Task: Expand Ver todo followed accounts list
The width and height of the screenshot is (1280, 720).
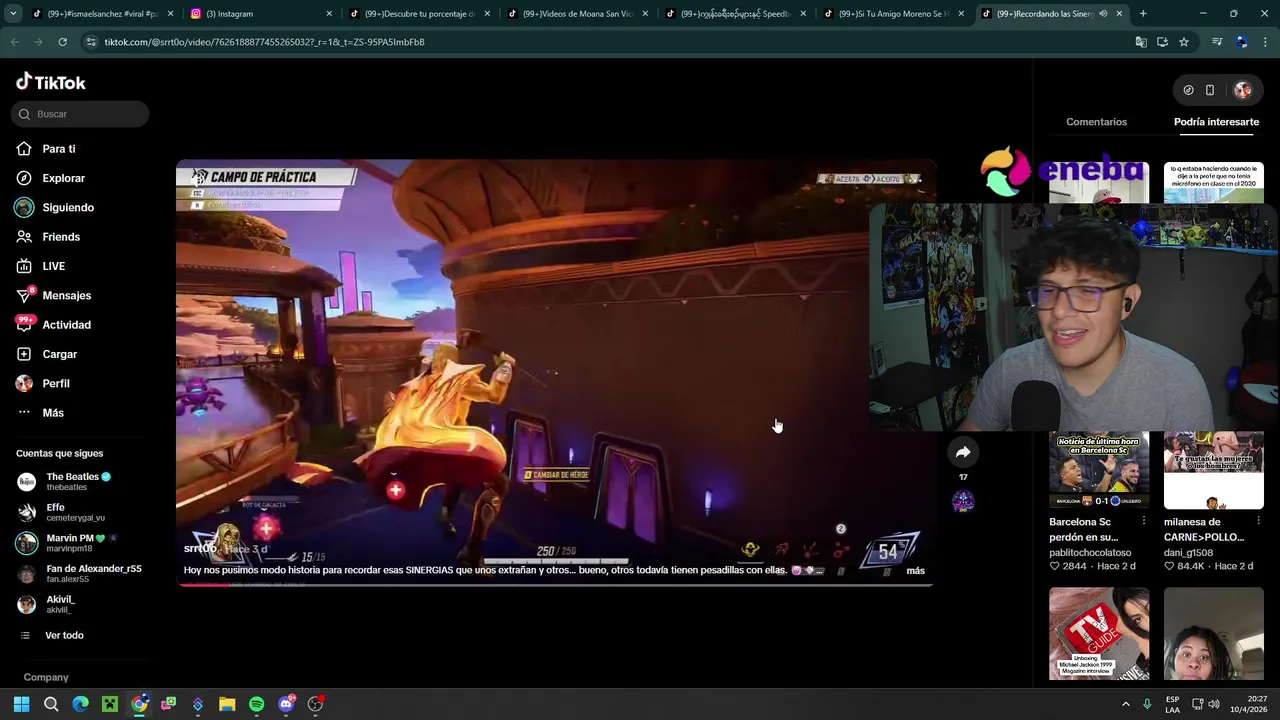Action: (x=64, y=635)
